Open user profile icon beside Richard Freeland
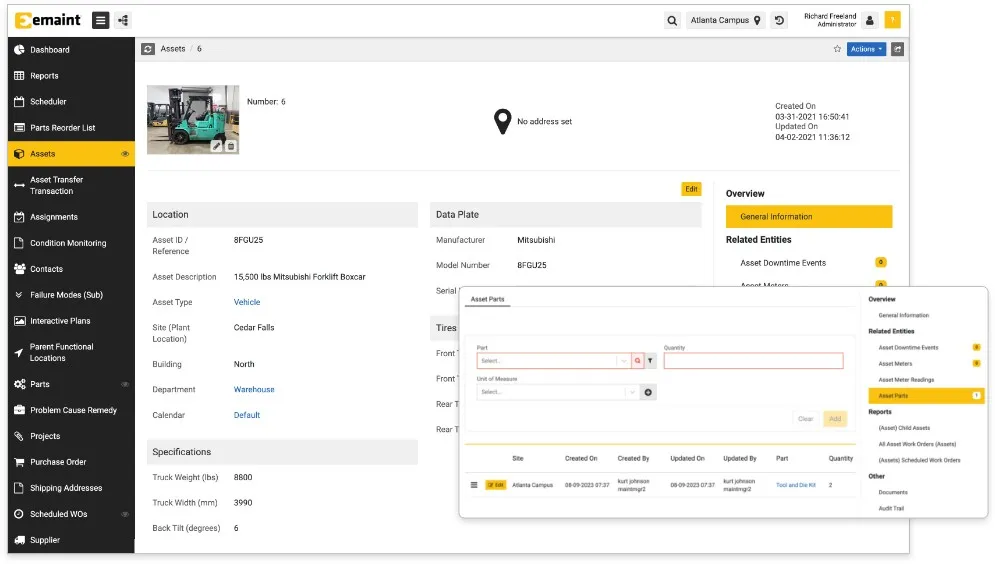Screen dimensions: 995x564 tap(870, 20)
